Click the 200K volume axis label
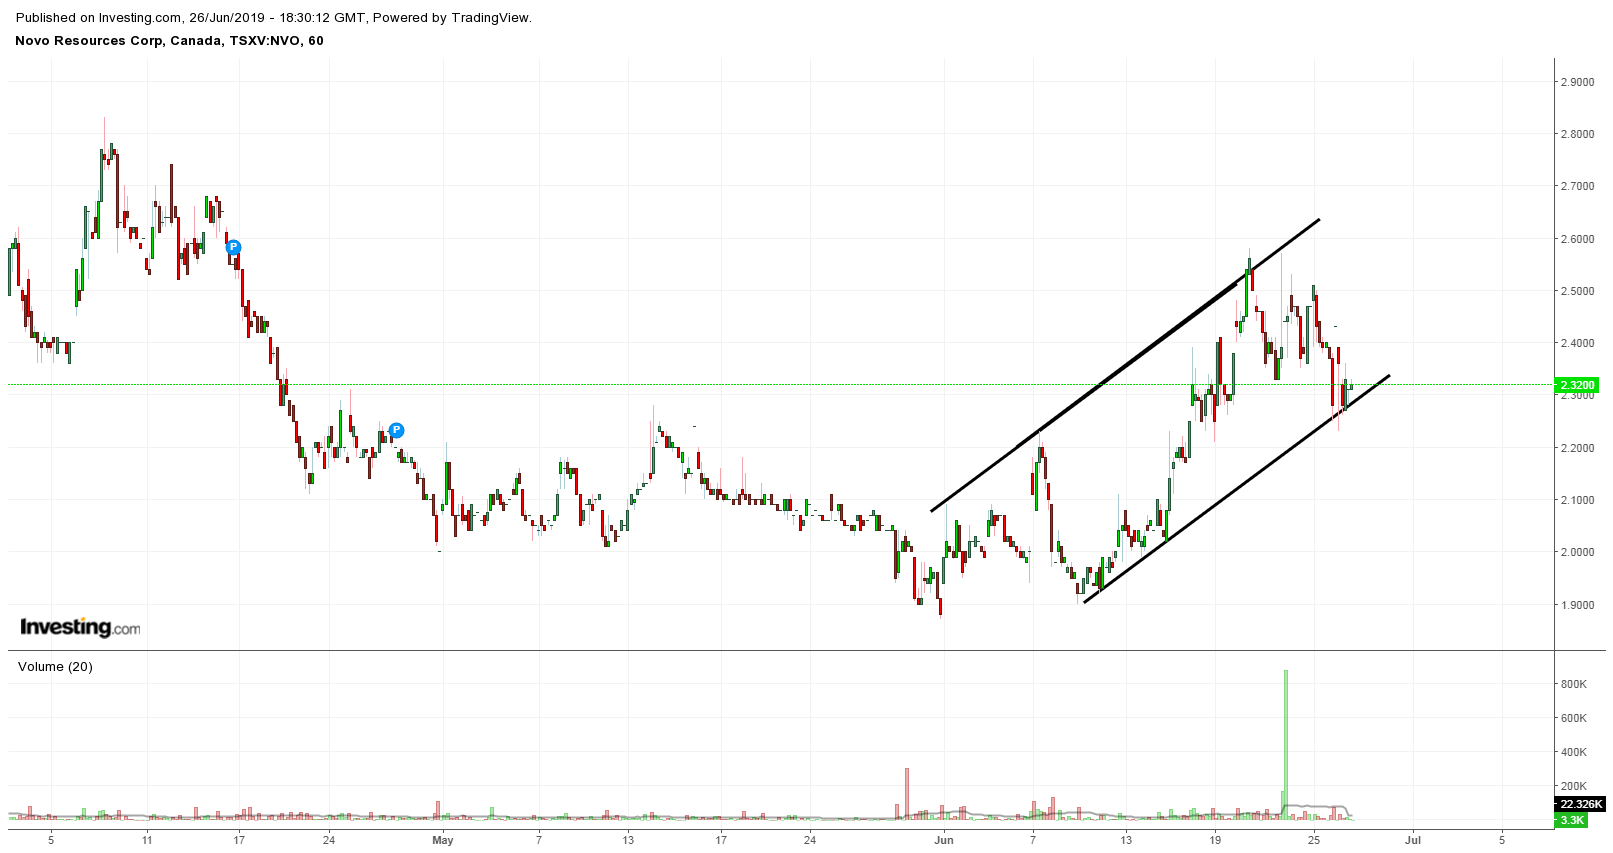The image size is (1613, 853). pyautogui.click(x=1574, y=786)
